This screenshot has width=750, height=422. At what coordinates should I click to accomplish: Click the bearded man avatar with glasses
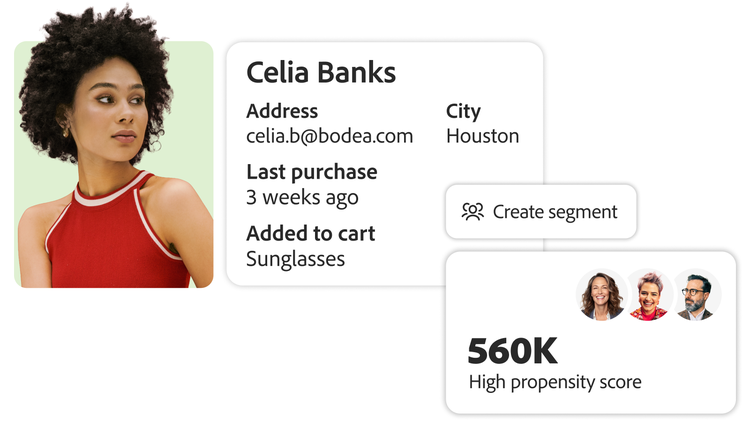[x=696, y=295]
